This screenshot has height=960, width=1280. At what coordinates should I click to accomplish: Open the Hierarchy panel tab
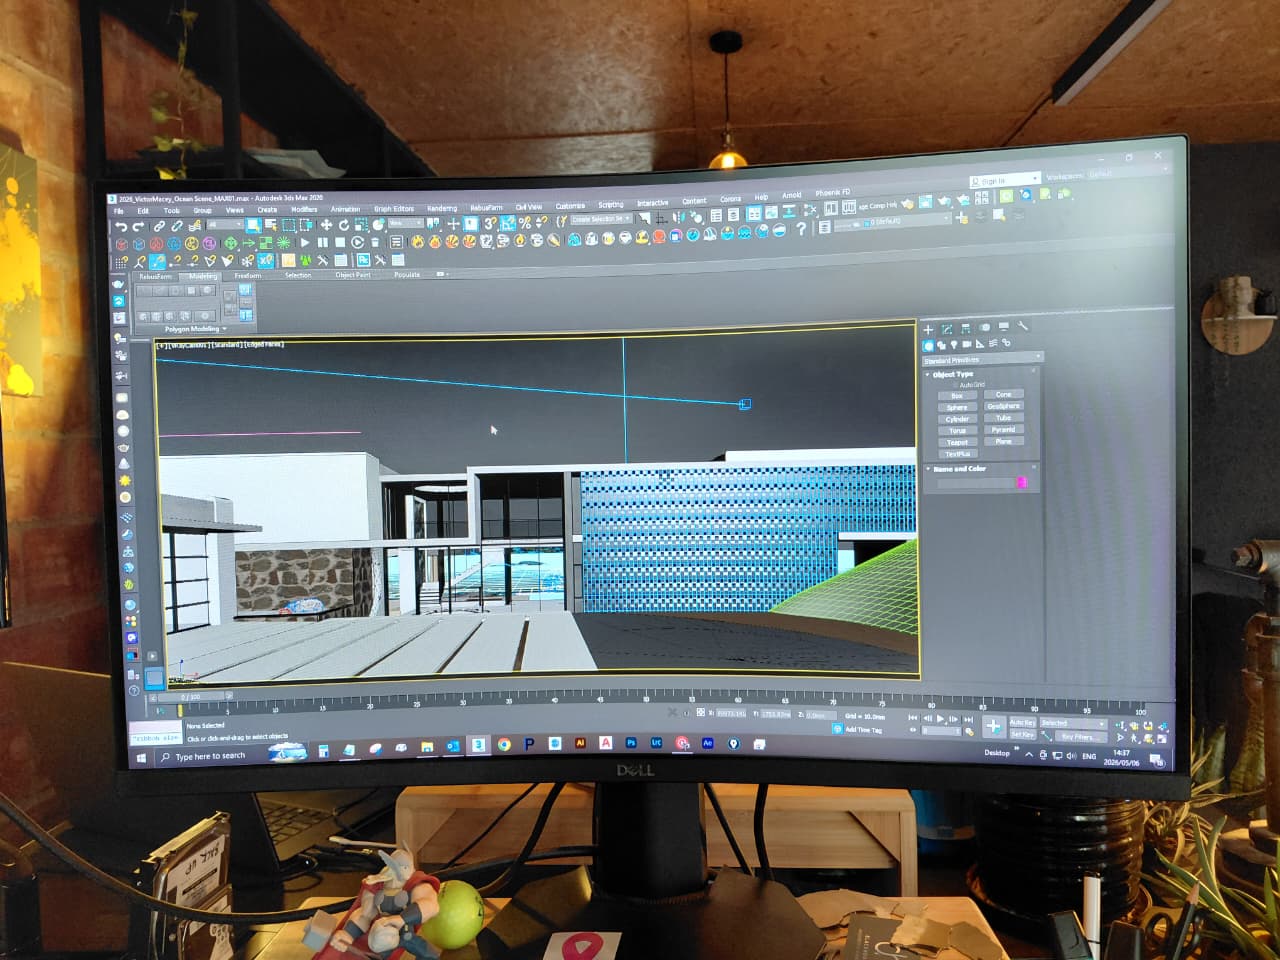pos(966,329)
